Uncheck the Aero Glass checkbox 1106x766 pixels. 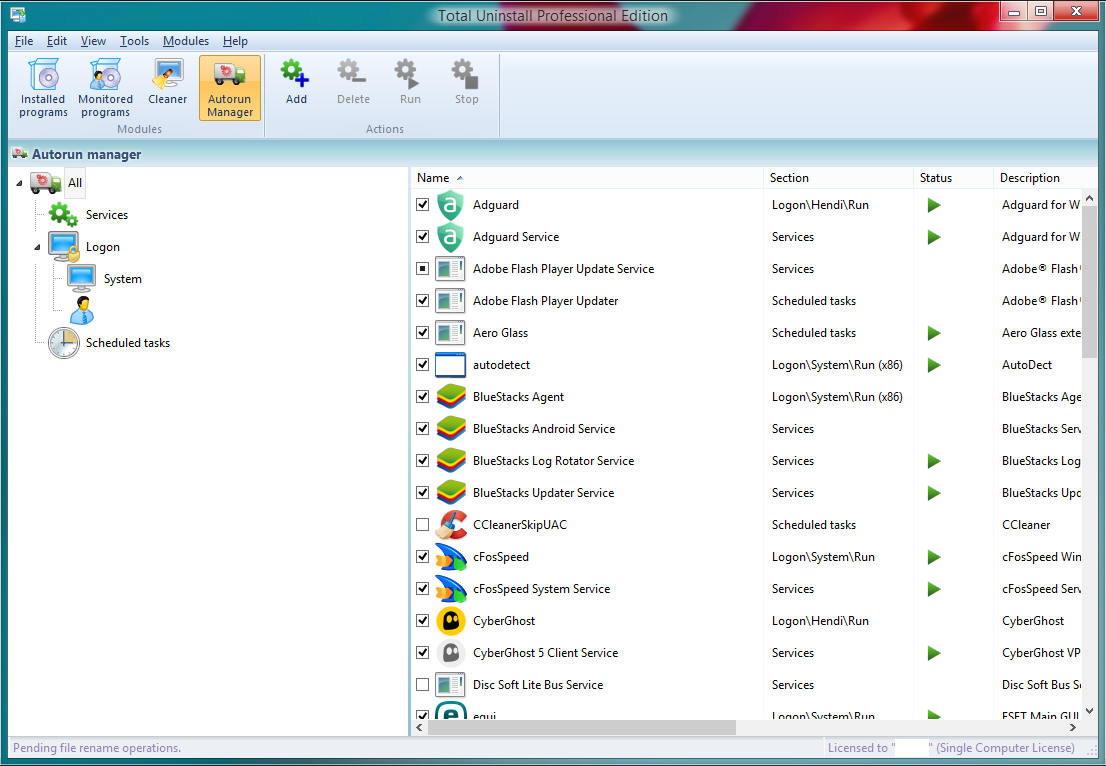423,332
